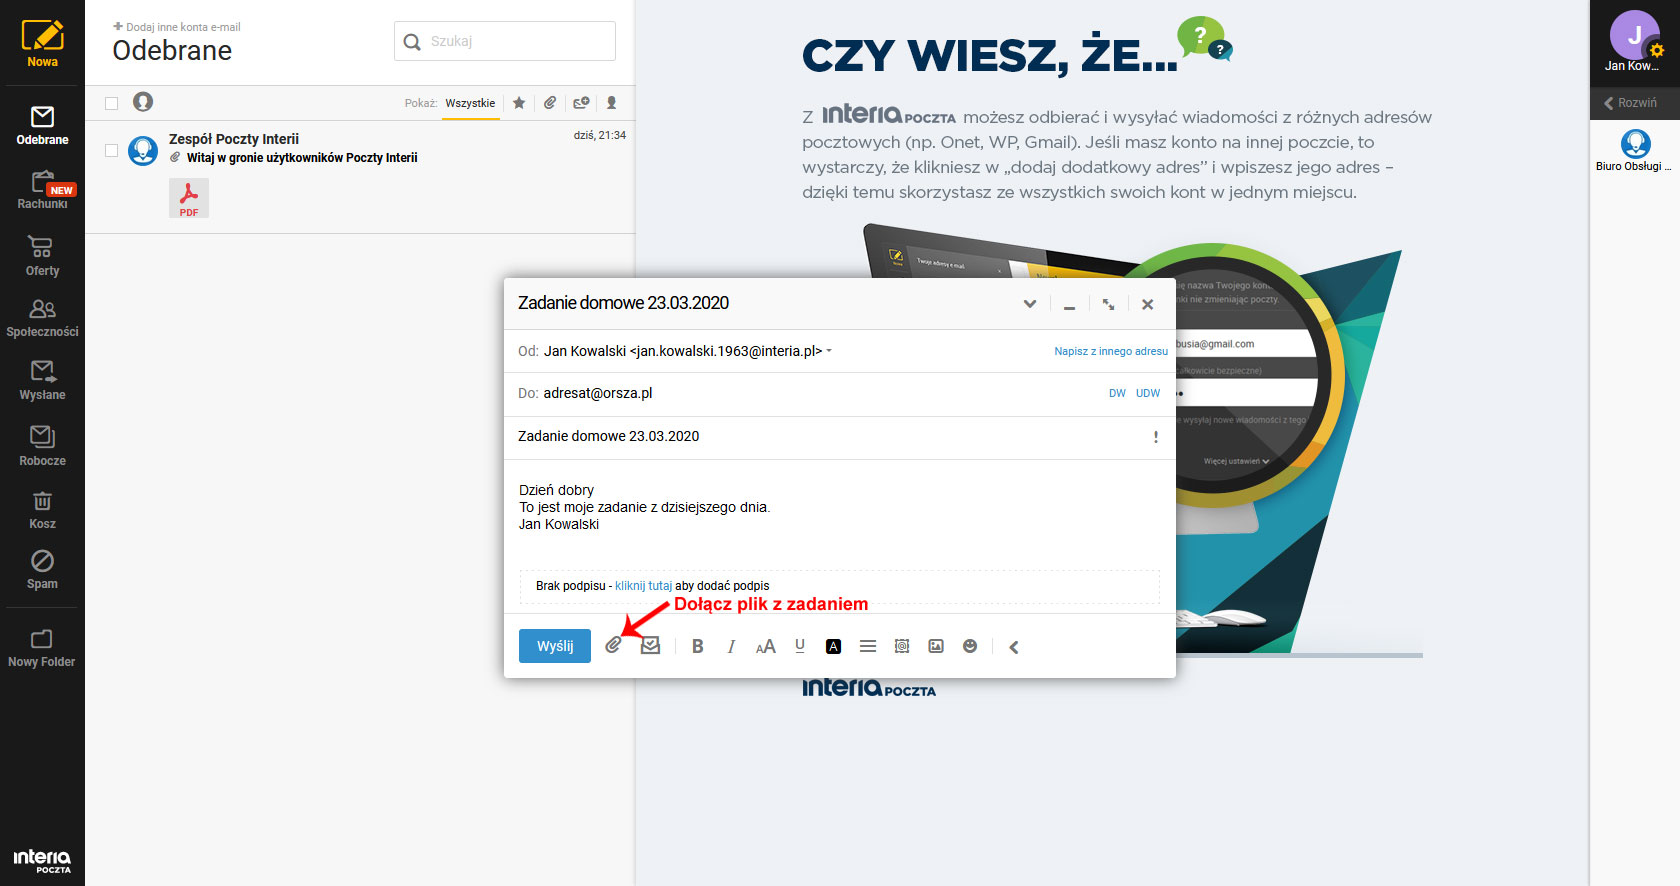The image size is (1680, 886).
Task: Open the emoticon picker
Action: [970, 647]
